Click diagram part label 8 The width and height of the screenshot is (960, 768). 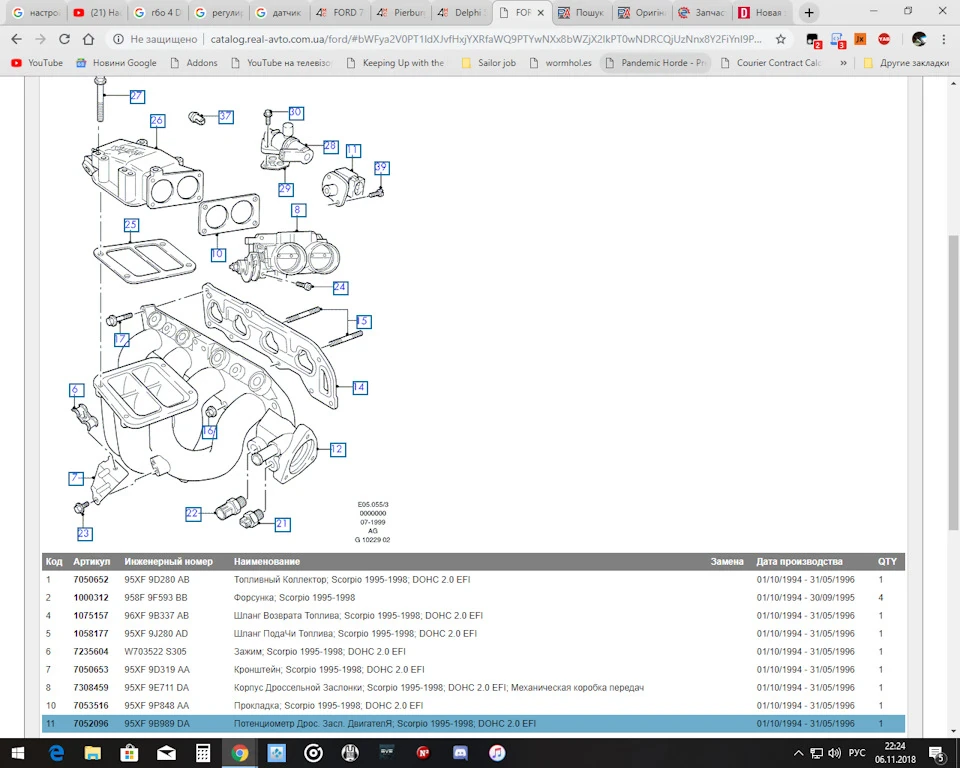[x=298, y=210]
